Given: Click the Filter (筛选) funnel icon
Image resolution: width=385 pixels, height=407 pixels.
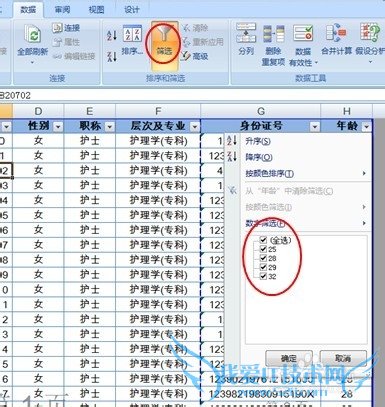Looking at the screenshot, I should point(164,34).
